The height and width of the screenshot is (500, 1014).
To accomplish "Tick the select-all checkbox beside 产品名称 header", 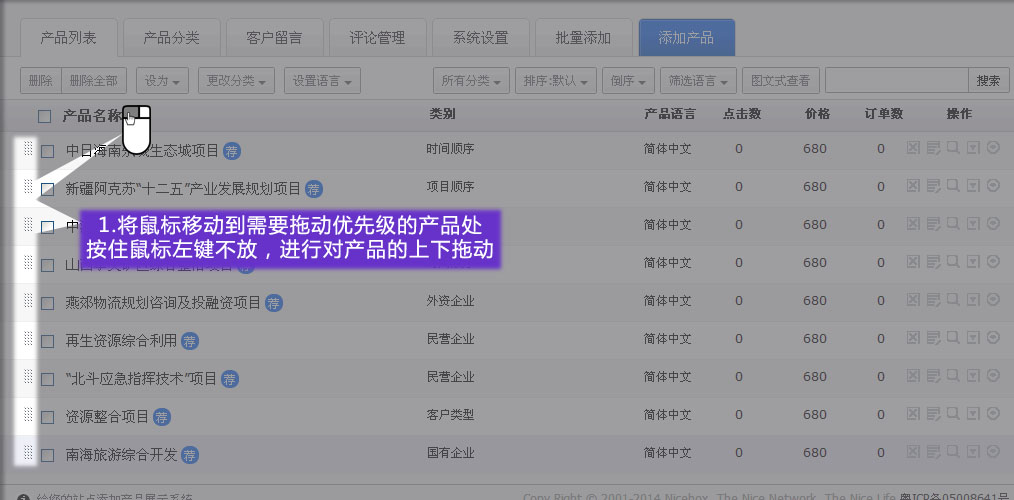I will click(x=44, y=116).
